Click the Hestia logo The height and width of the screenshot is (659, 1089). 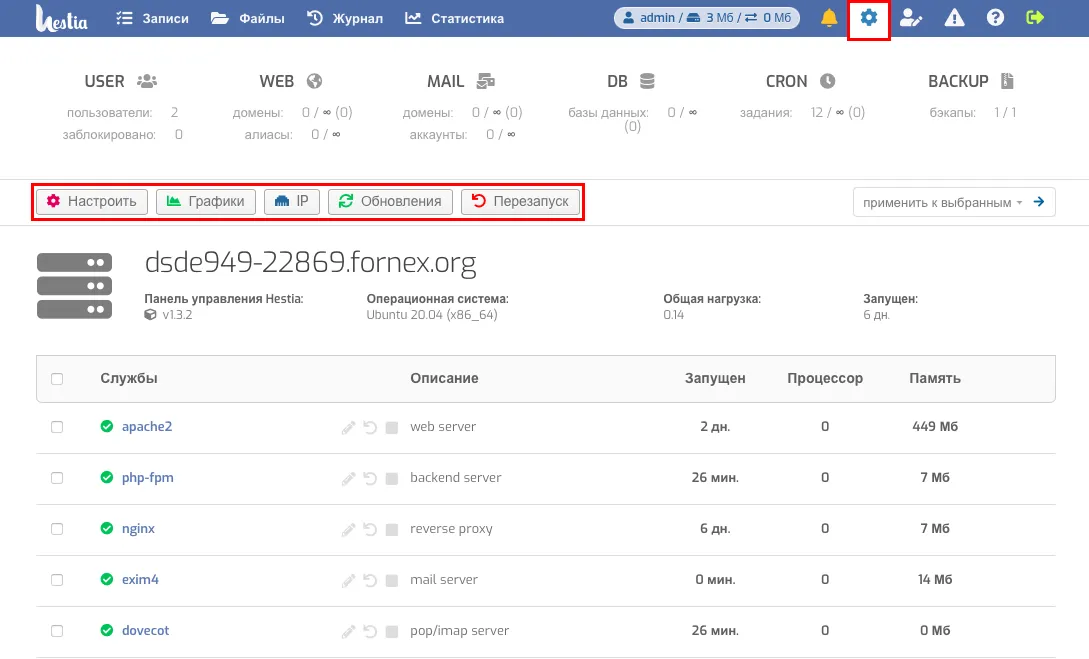point(62,18)
